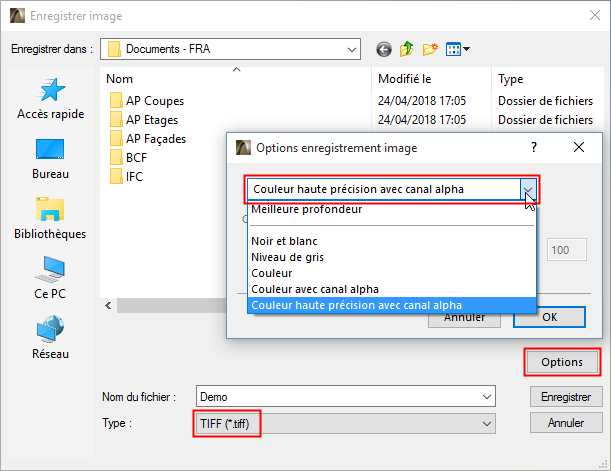The width and height of the screenshot is (611, 471).
Task: Click the horizontal scrollbar left arrow
Action: point(108,305)
